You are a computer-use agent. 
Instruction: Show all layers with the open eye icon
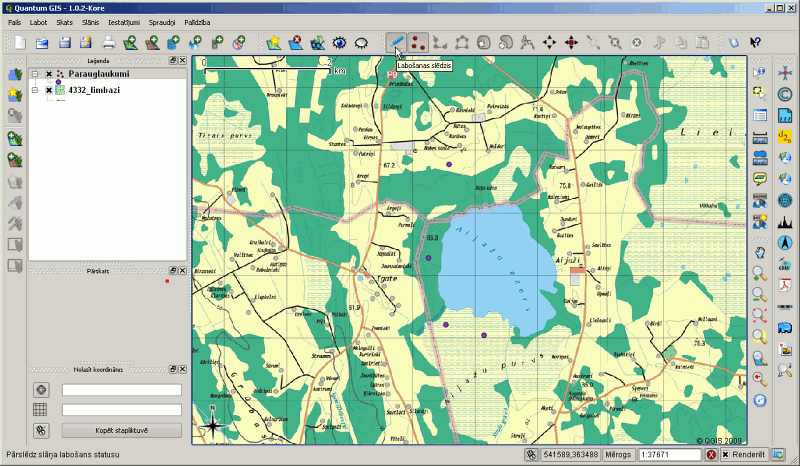[x=339, y=42]
